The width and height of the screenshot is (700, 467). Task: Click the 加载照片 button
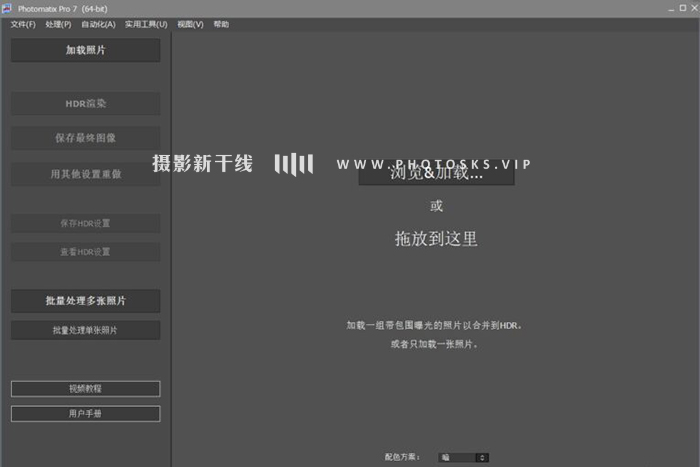[x=86, y=50]
